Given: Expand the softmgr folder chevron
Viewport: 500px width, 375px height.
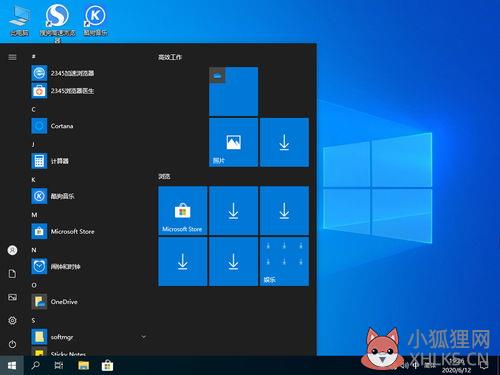Looking at the screenshot, I should [x=144, y=337].
